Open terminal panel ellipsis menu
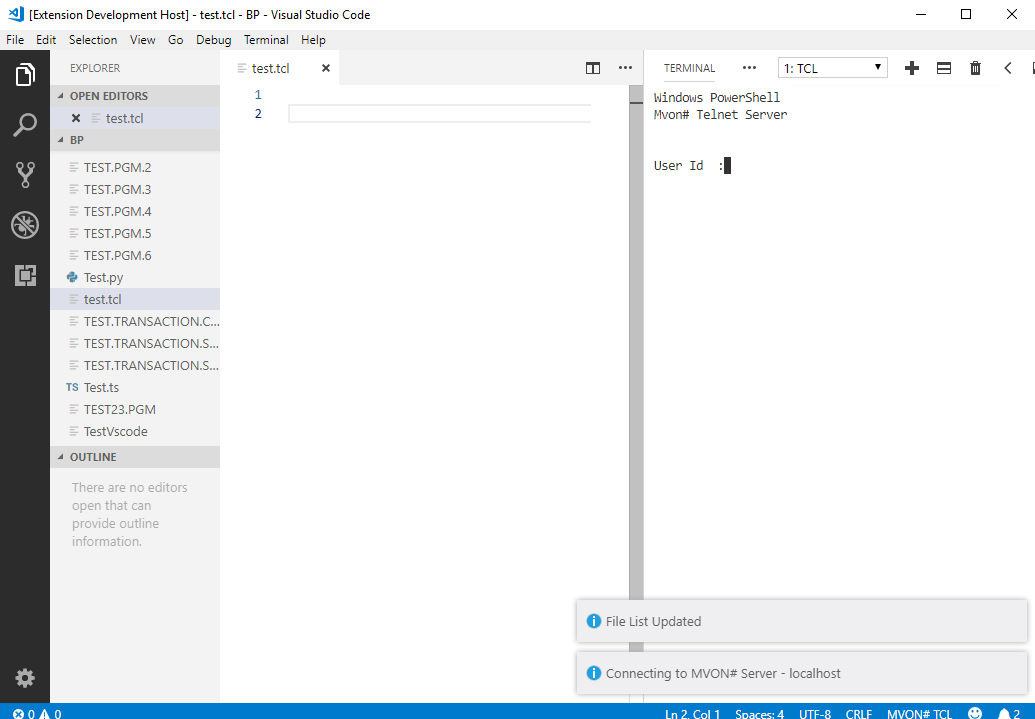The height and width of the screenshot is (719, 1035). [x=749, y=68]
